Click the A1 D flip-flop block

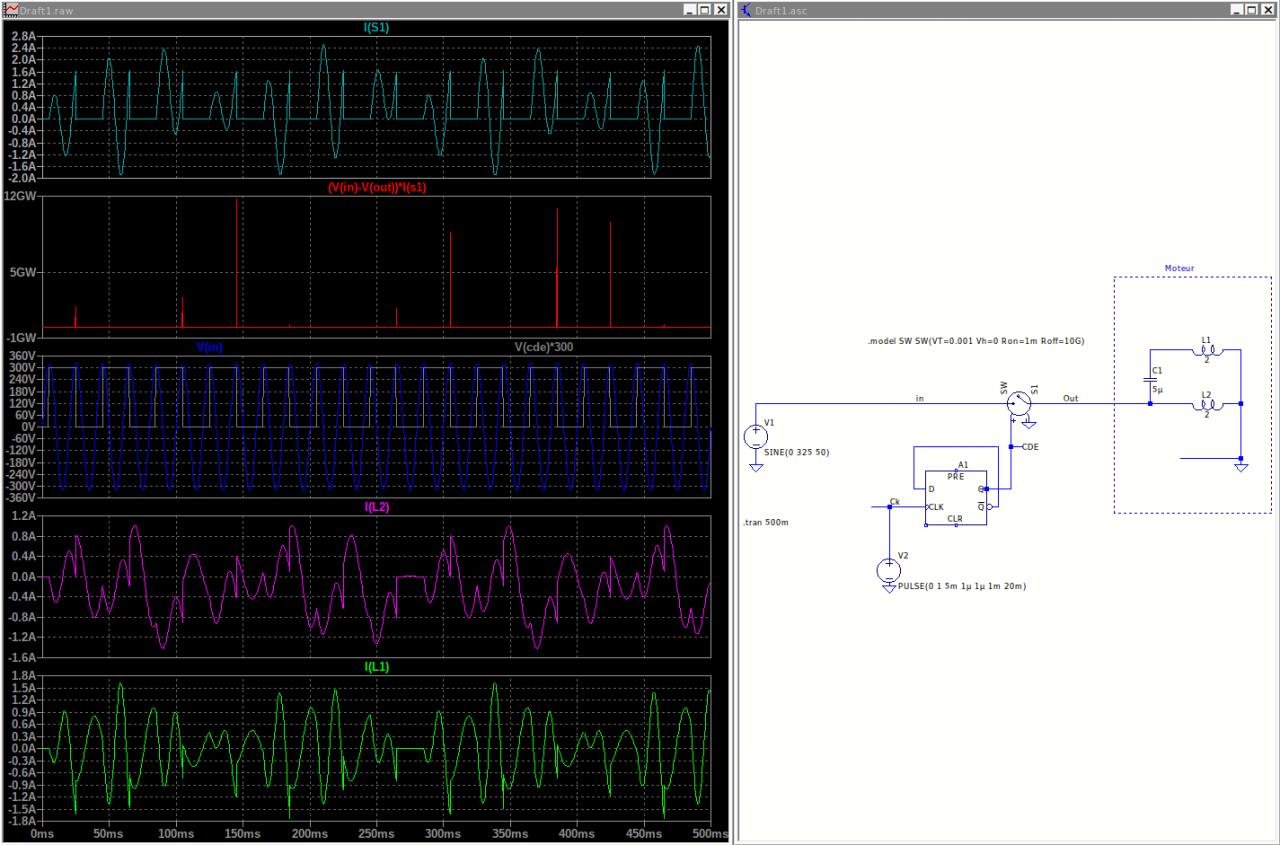tap(955, 497)
